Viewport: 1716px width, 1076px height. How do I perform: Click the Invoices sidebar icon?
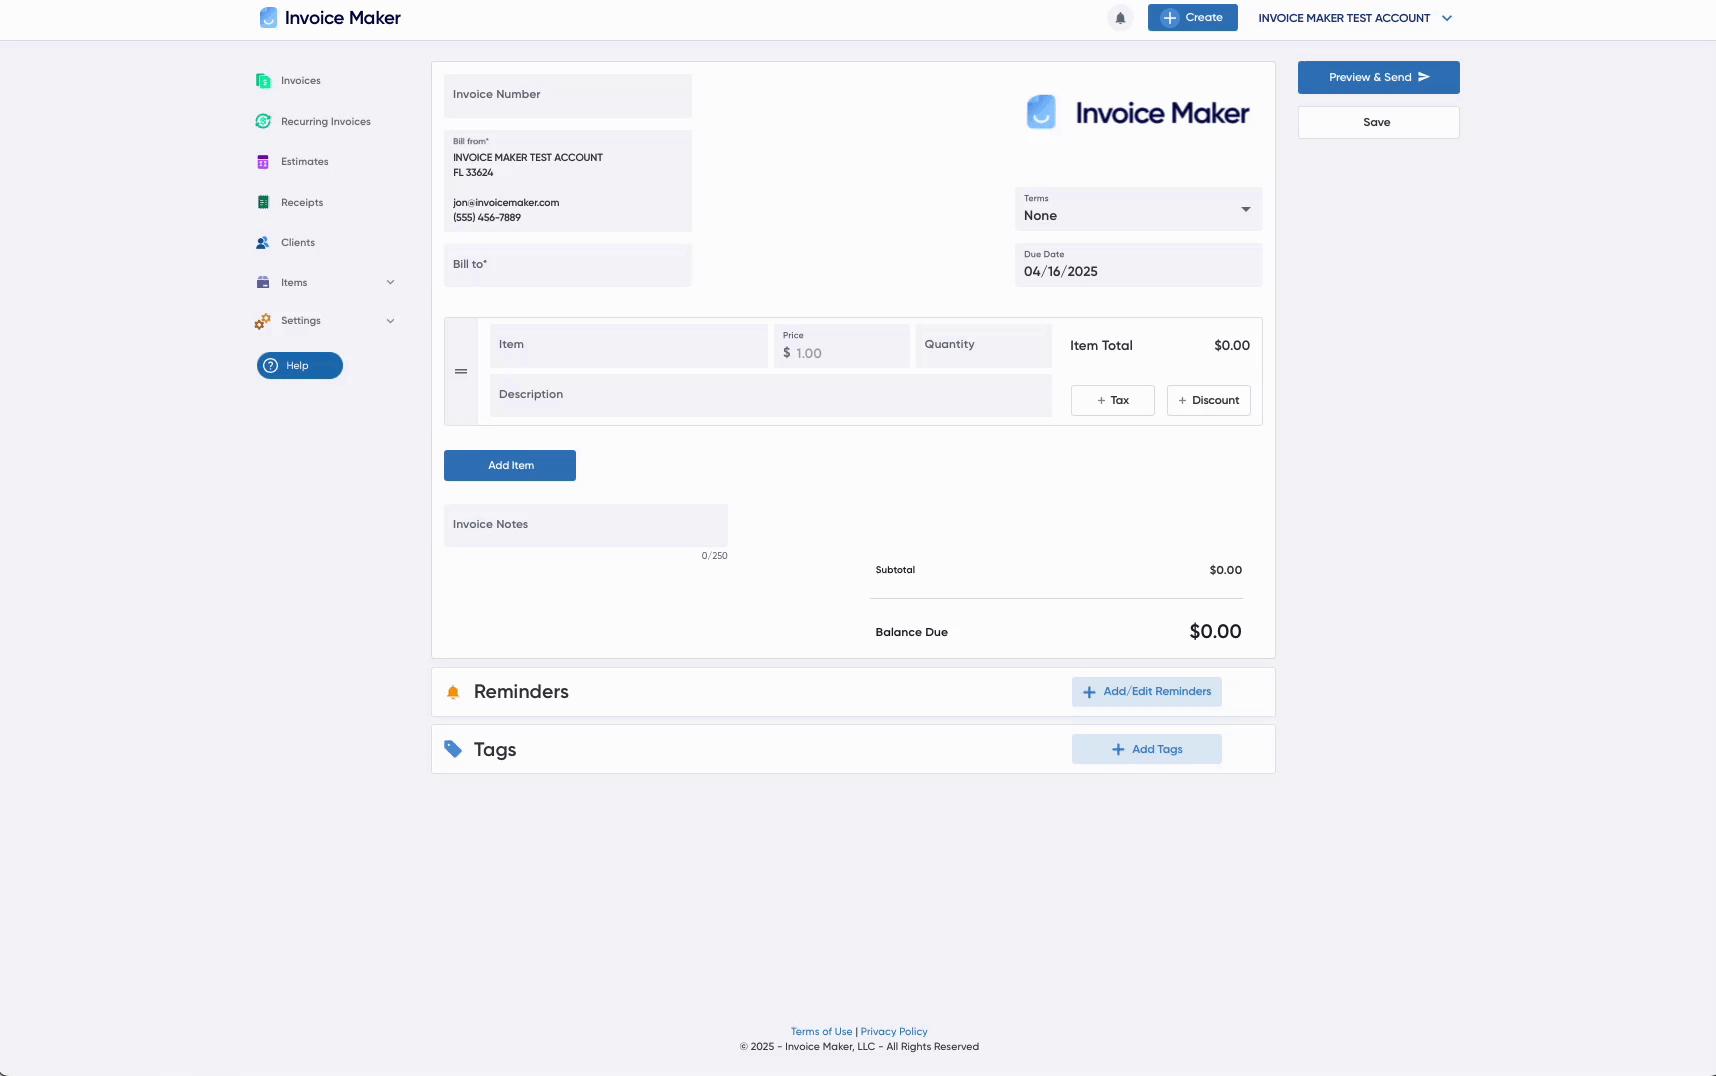[x=263, y=81]
